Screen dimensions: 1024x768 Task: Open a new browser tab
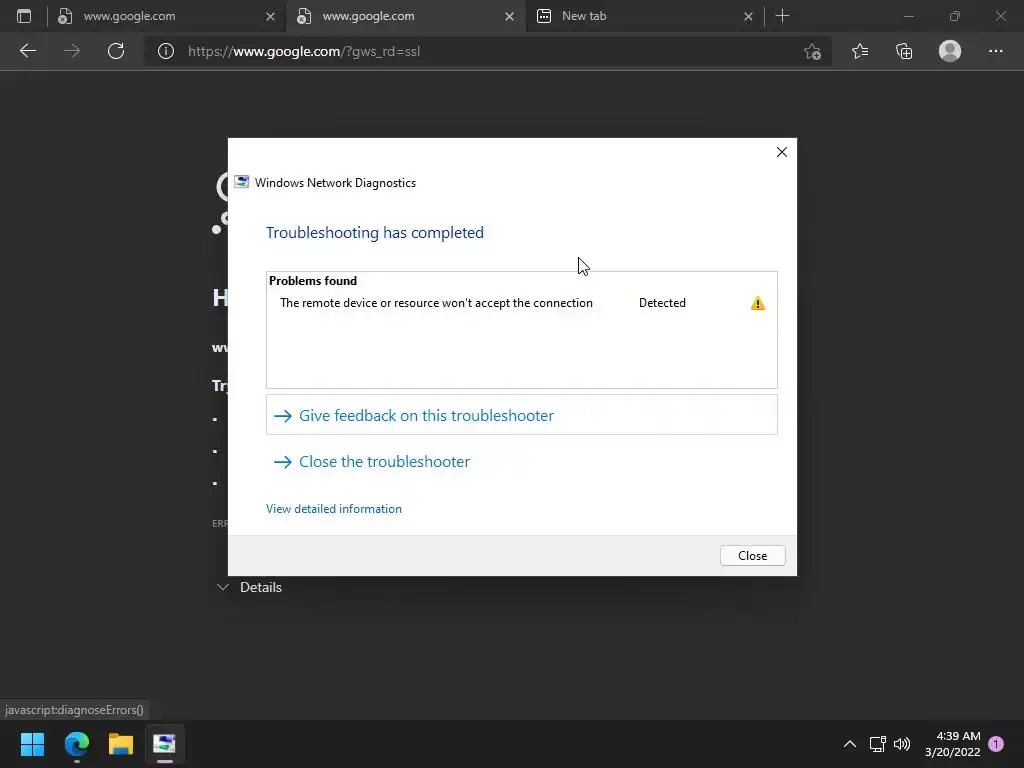click(782, 16)
